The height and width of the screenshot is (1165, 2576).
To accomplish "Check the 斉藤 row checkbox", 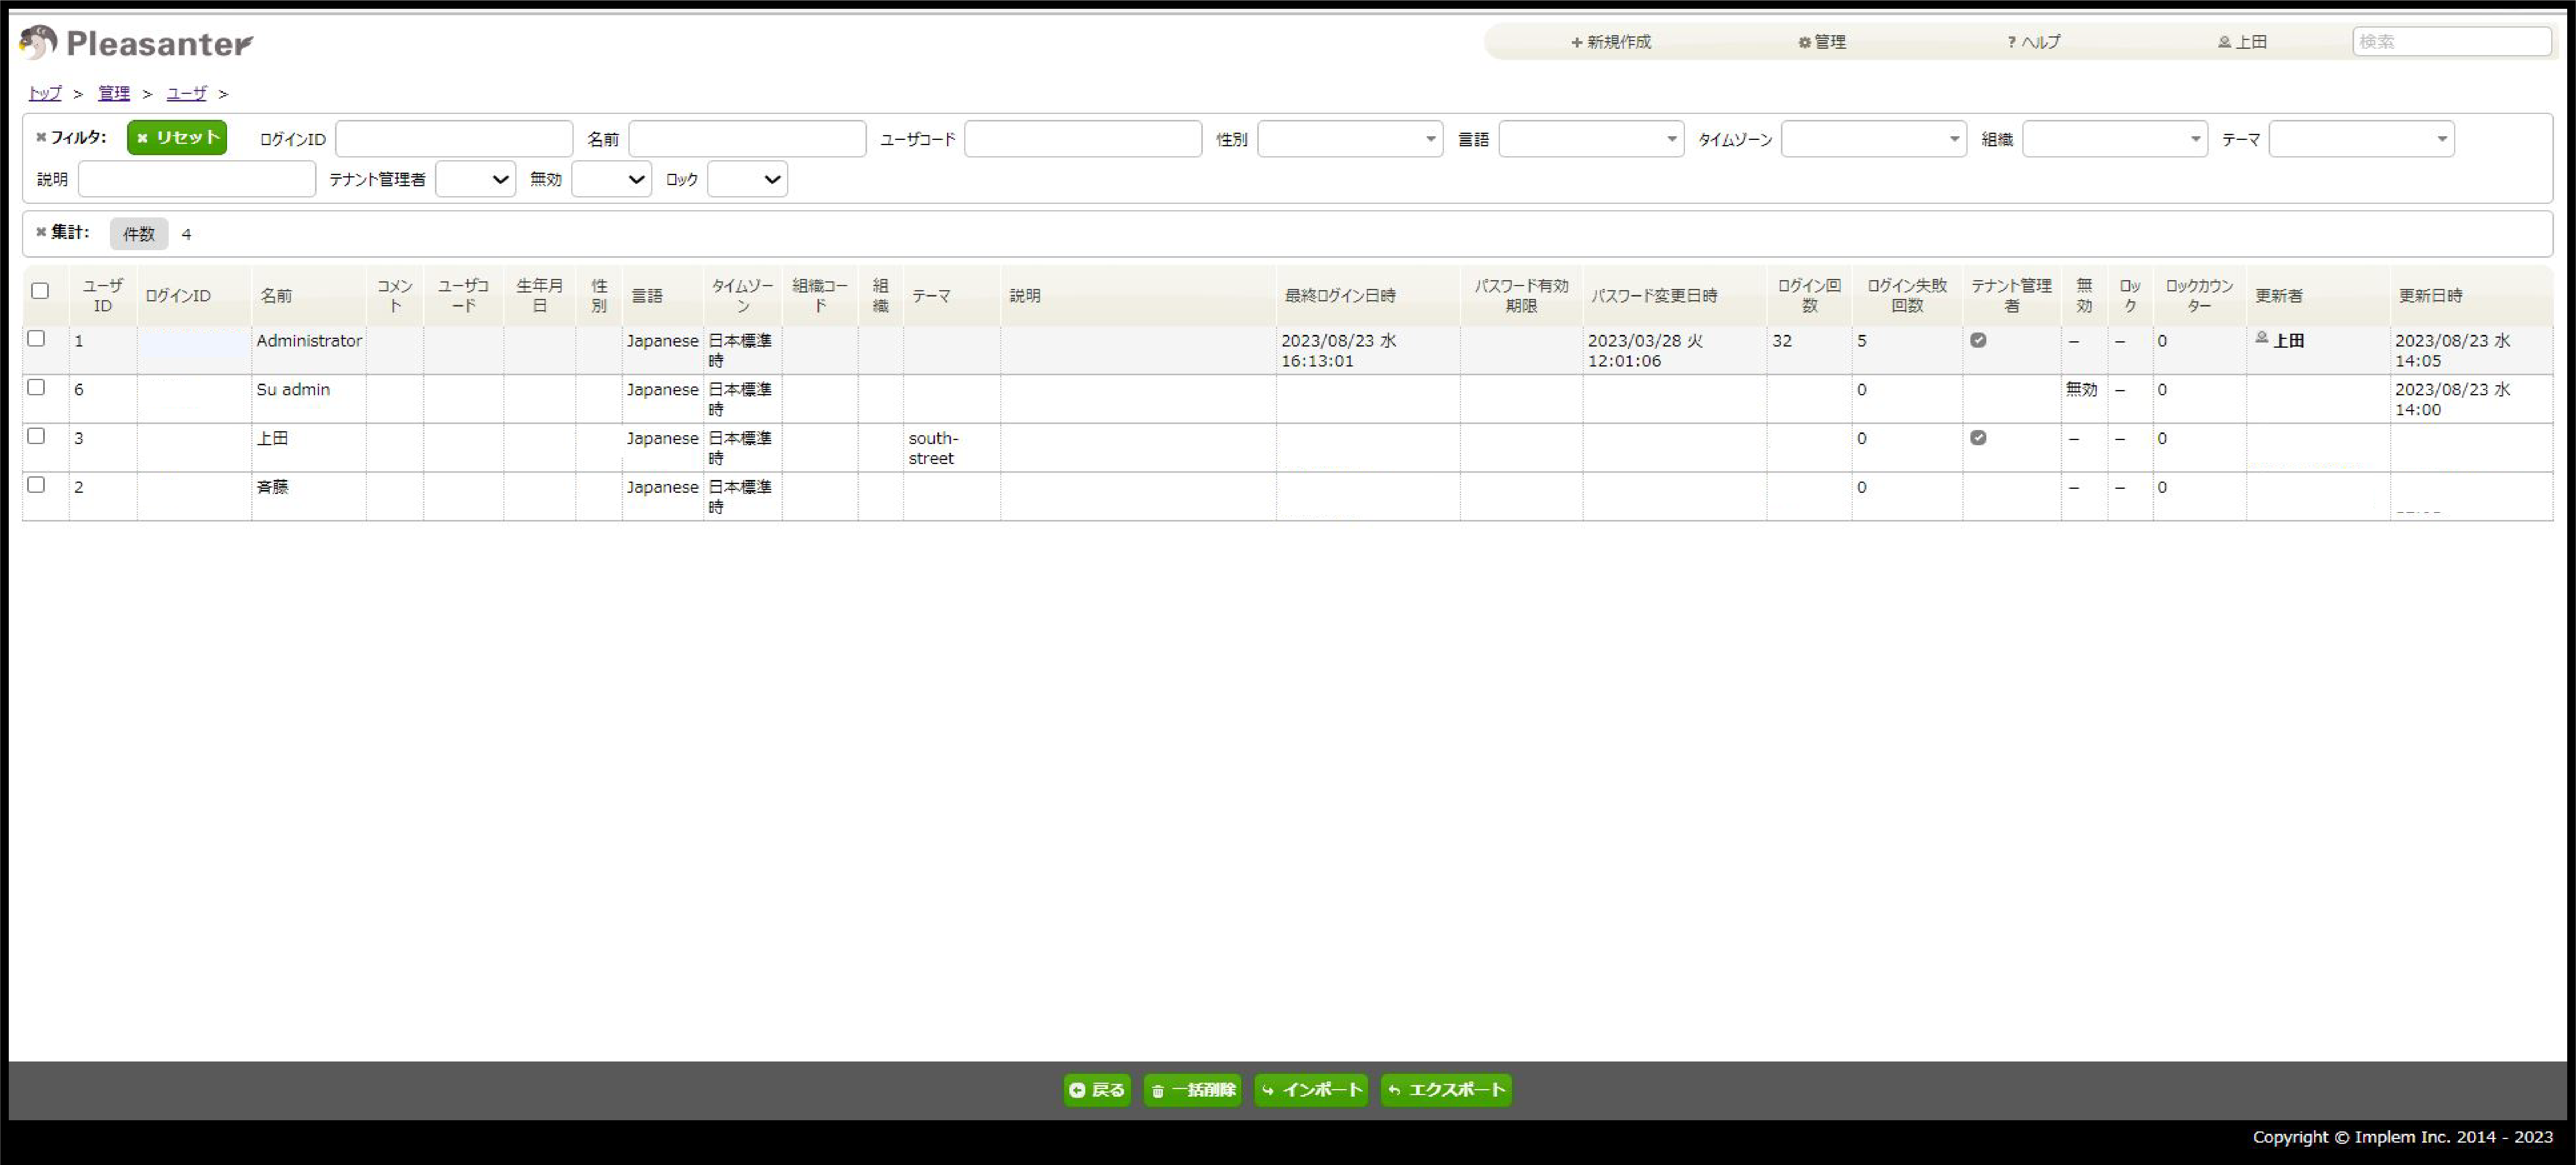I will pos(36,485).
